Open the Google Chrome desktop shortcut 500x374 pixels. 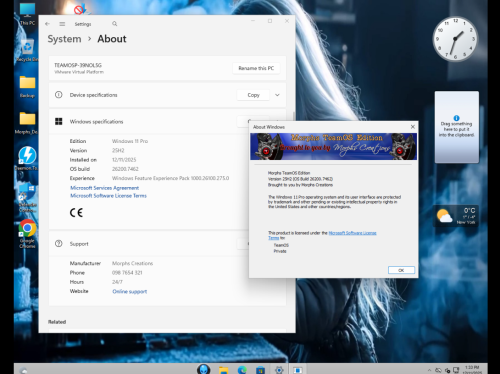coord(27,233)
